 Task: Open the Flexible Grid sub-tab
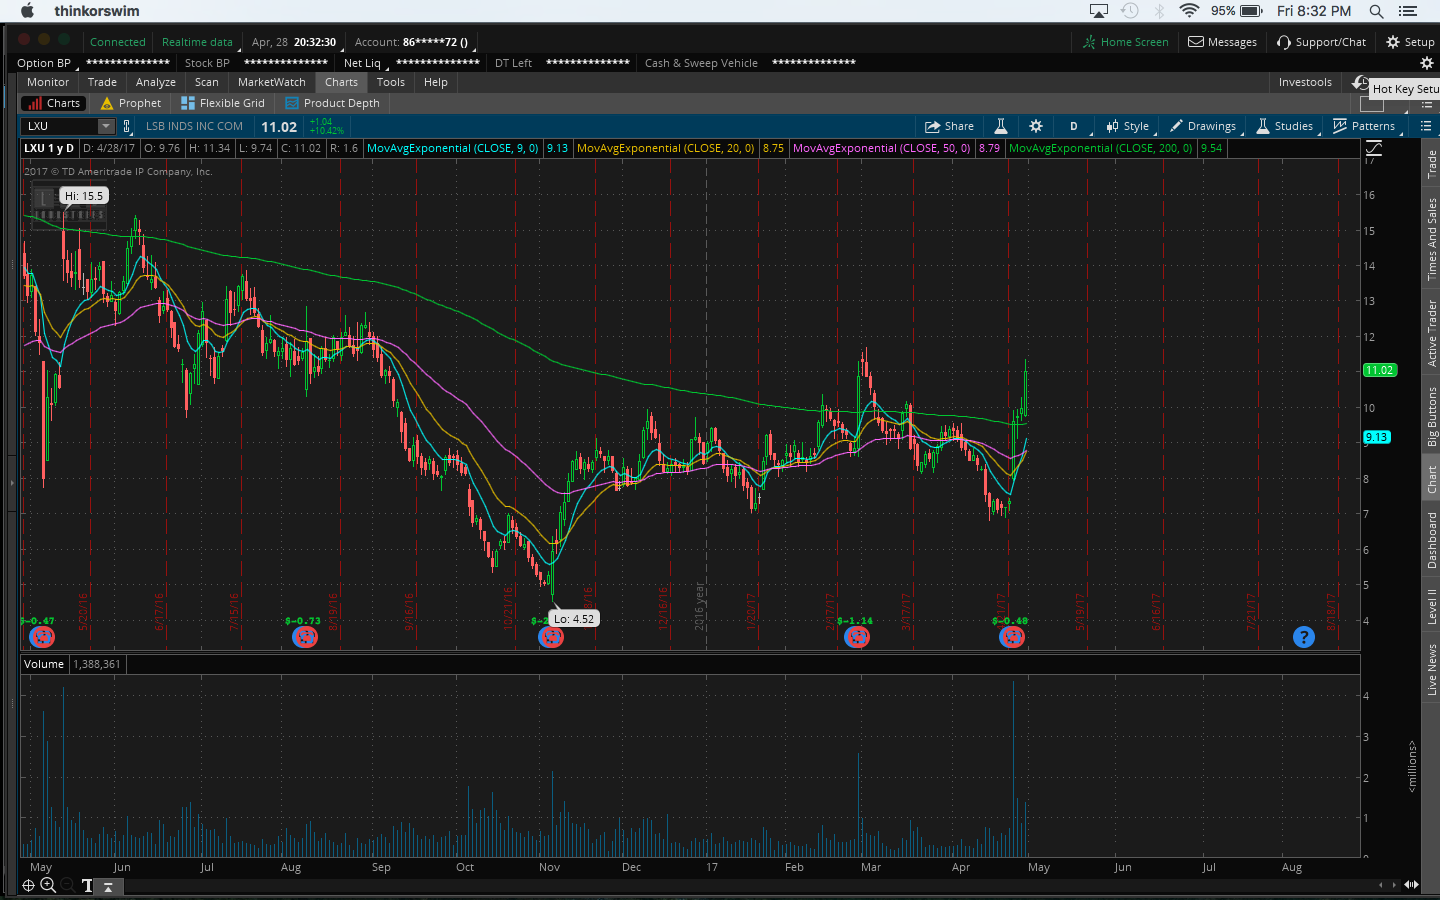[223, 103]
